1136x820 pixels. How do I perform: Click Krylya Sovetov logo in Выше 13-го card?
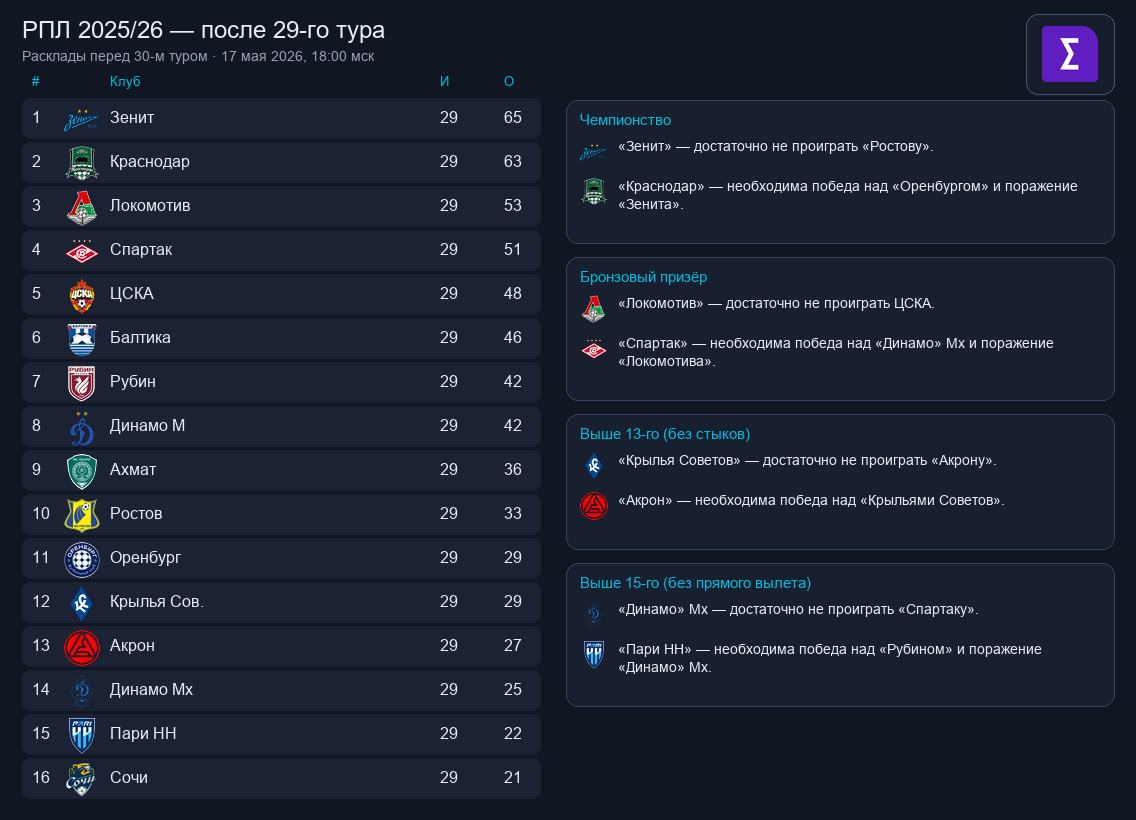coord(593,466)
